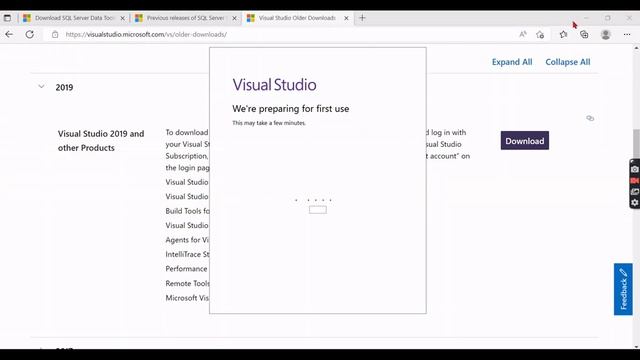Click the Performance list entry
Screen dimensions: 640x360
tap(187, 269)
